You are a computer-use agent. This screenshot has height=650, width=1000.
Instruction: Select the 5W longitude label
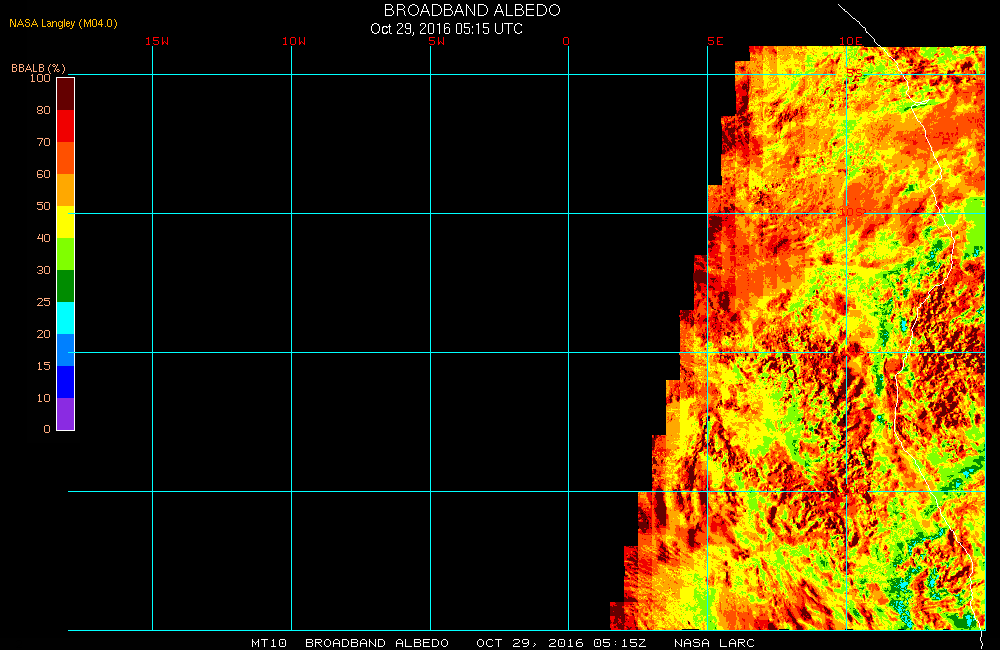tap(435, 41)
